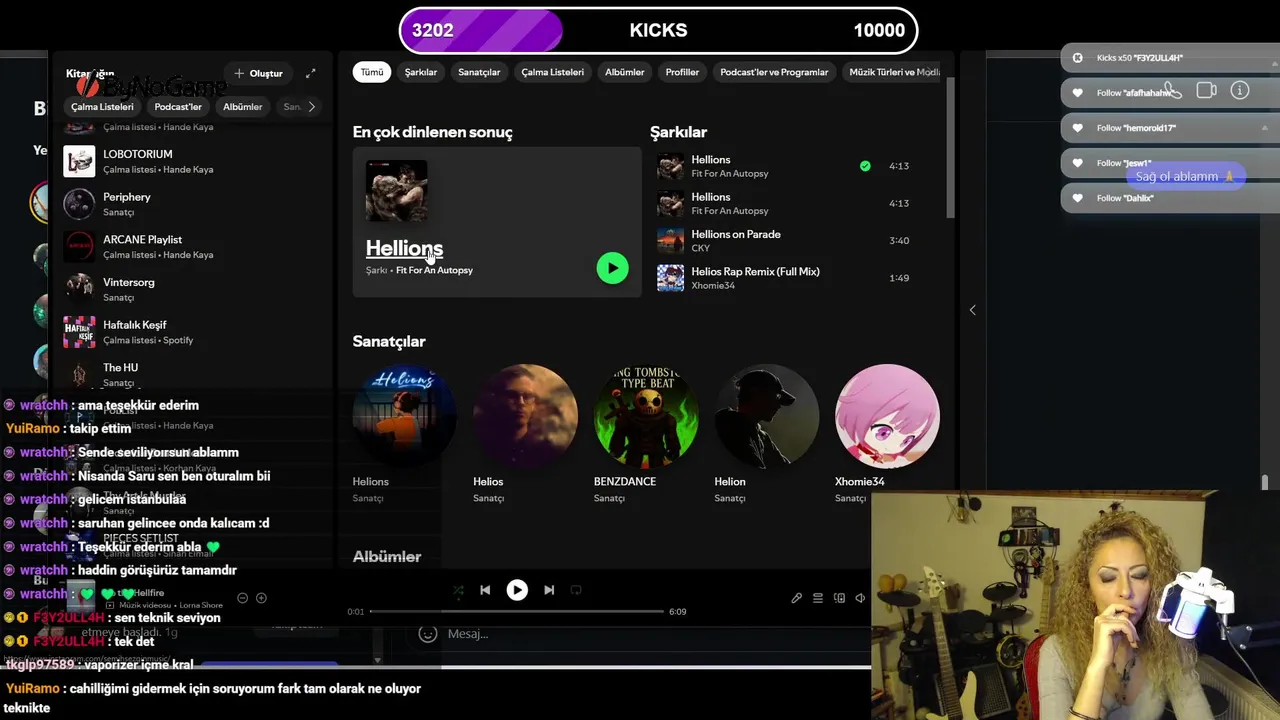The width and height of the screenshot is (1280, 720).
Task: Open chat info icon in background window
Action: click(x=1240, y=90)
